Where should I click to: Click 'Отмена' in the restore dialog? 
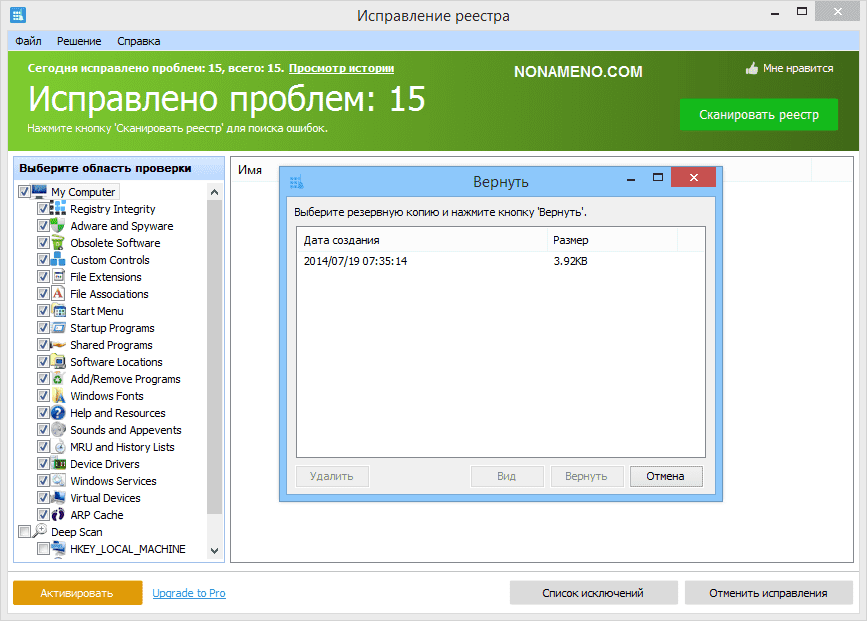(x=665, y=476)
